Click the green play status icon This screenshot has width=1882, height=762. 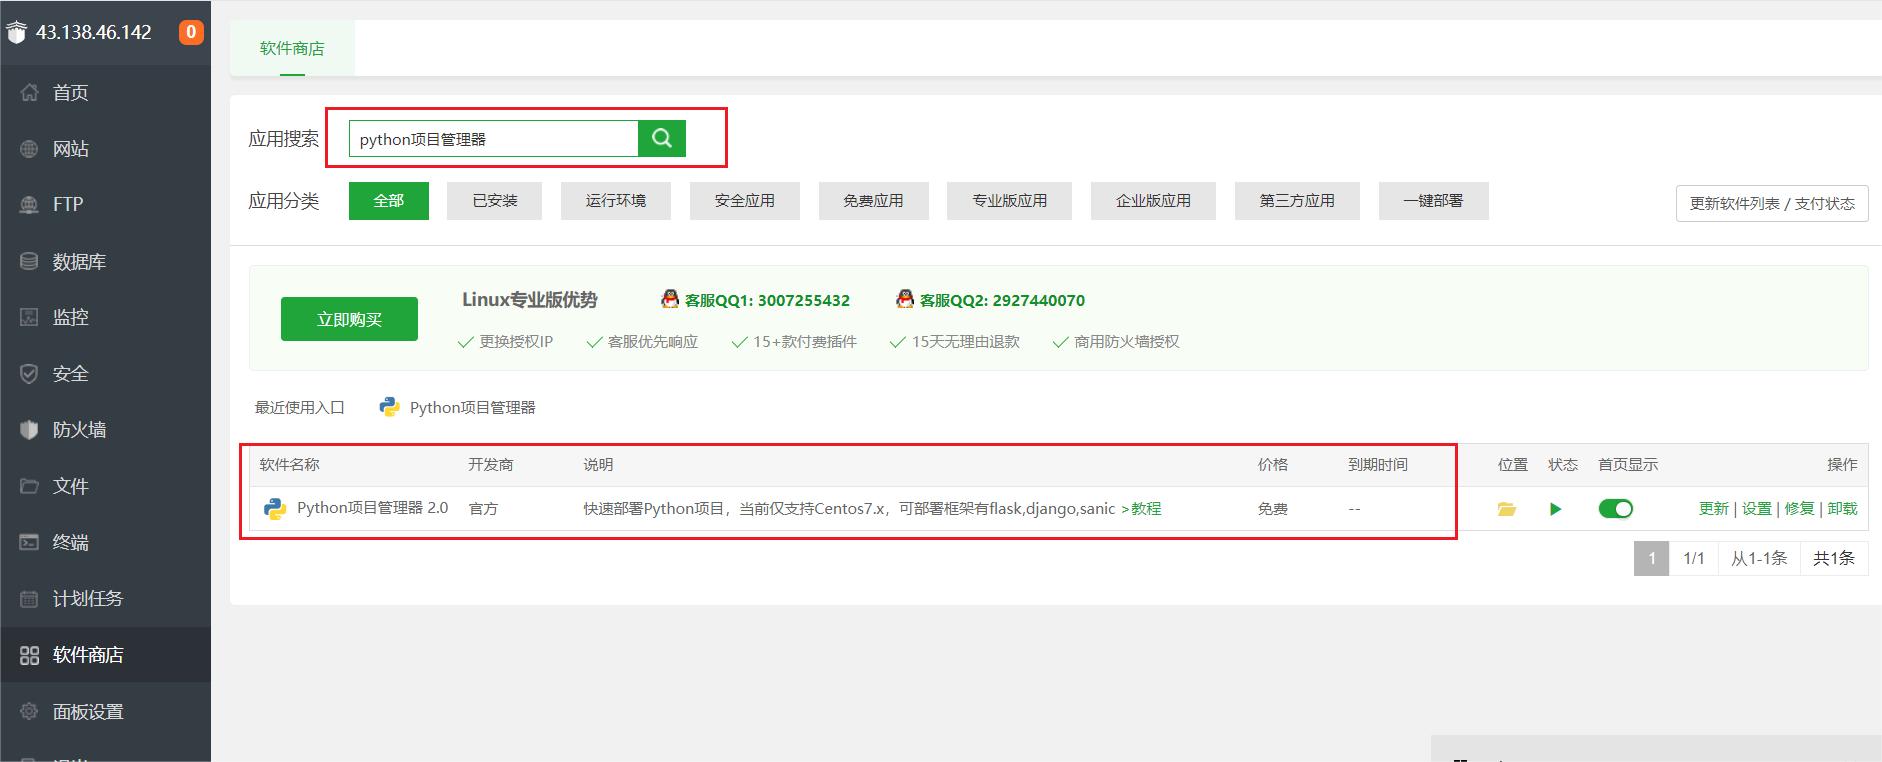tap(1555, 509)
